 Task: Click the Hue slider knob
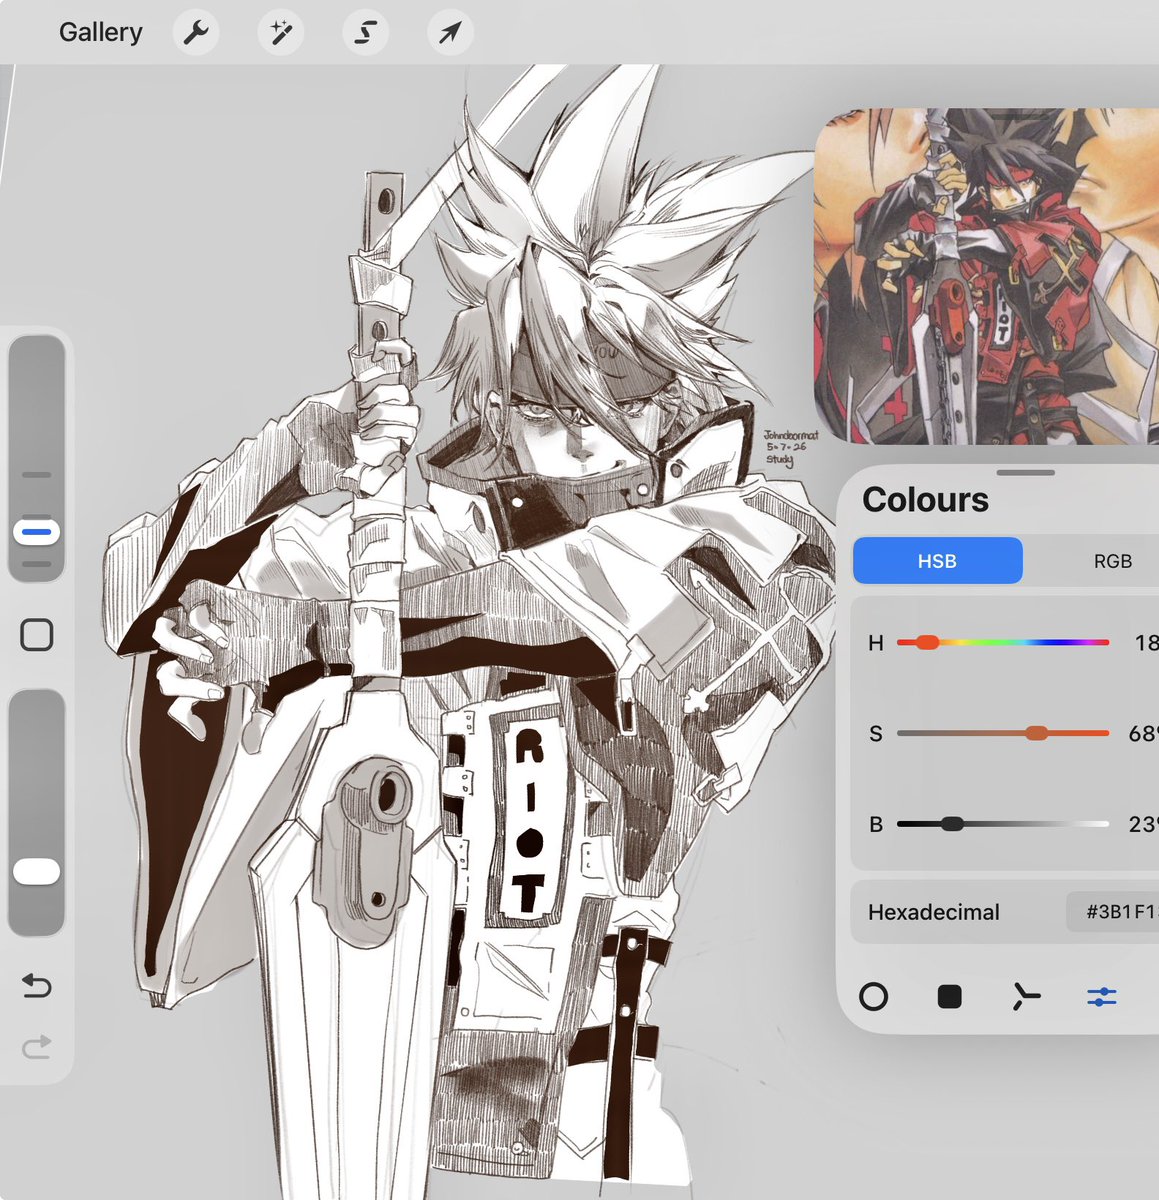coord(927,642)
